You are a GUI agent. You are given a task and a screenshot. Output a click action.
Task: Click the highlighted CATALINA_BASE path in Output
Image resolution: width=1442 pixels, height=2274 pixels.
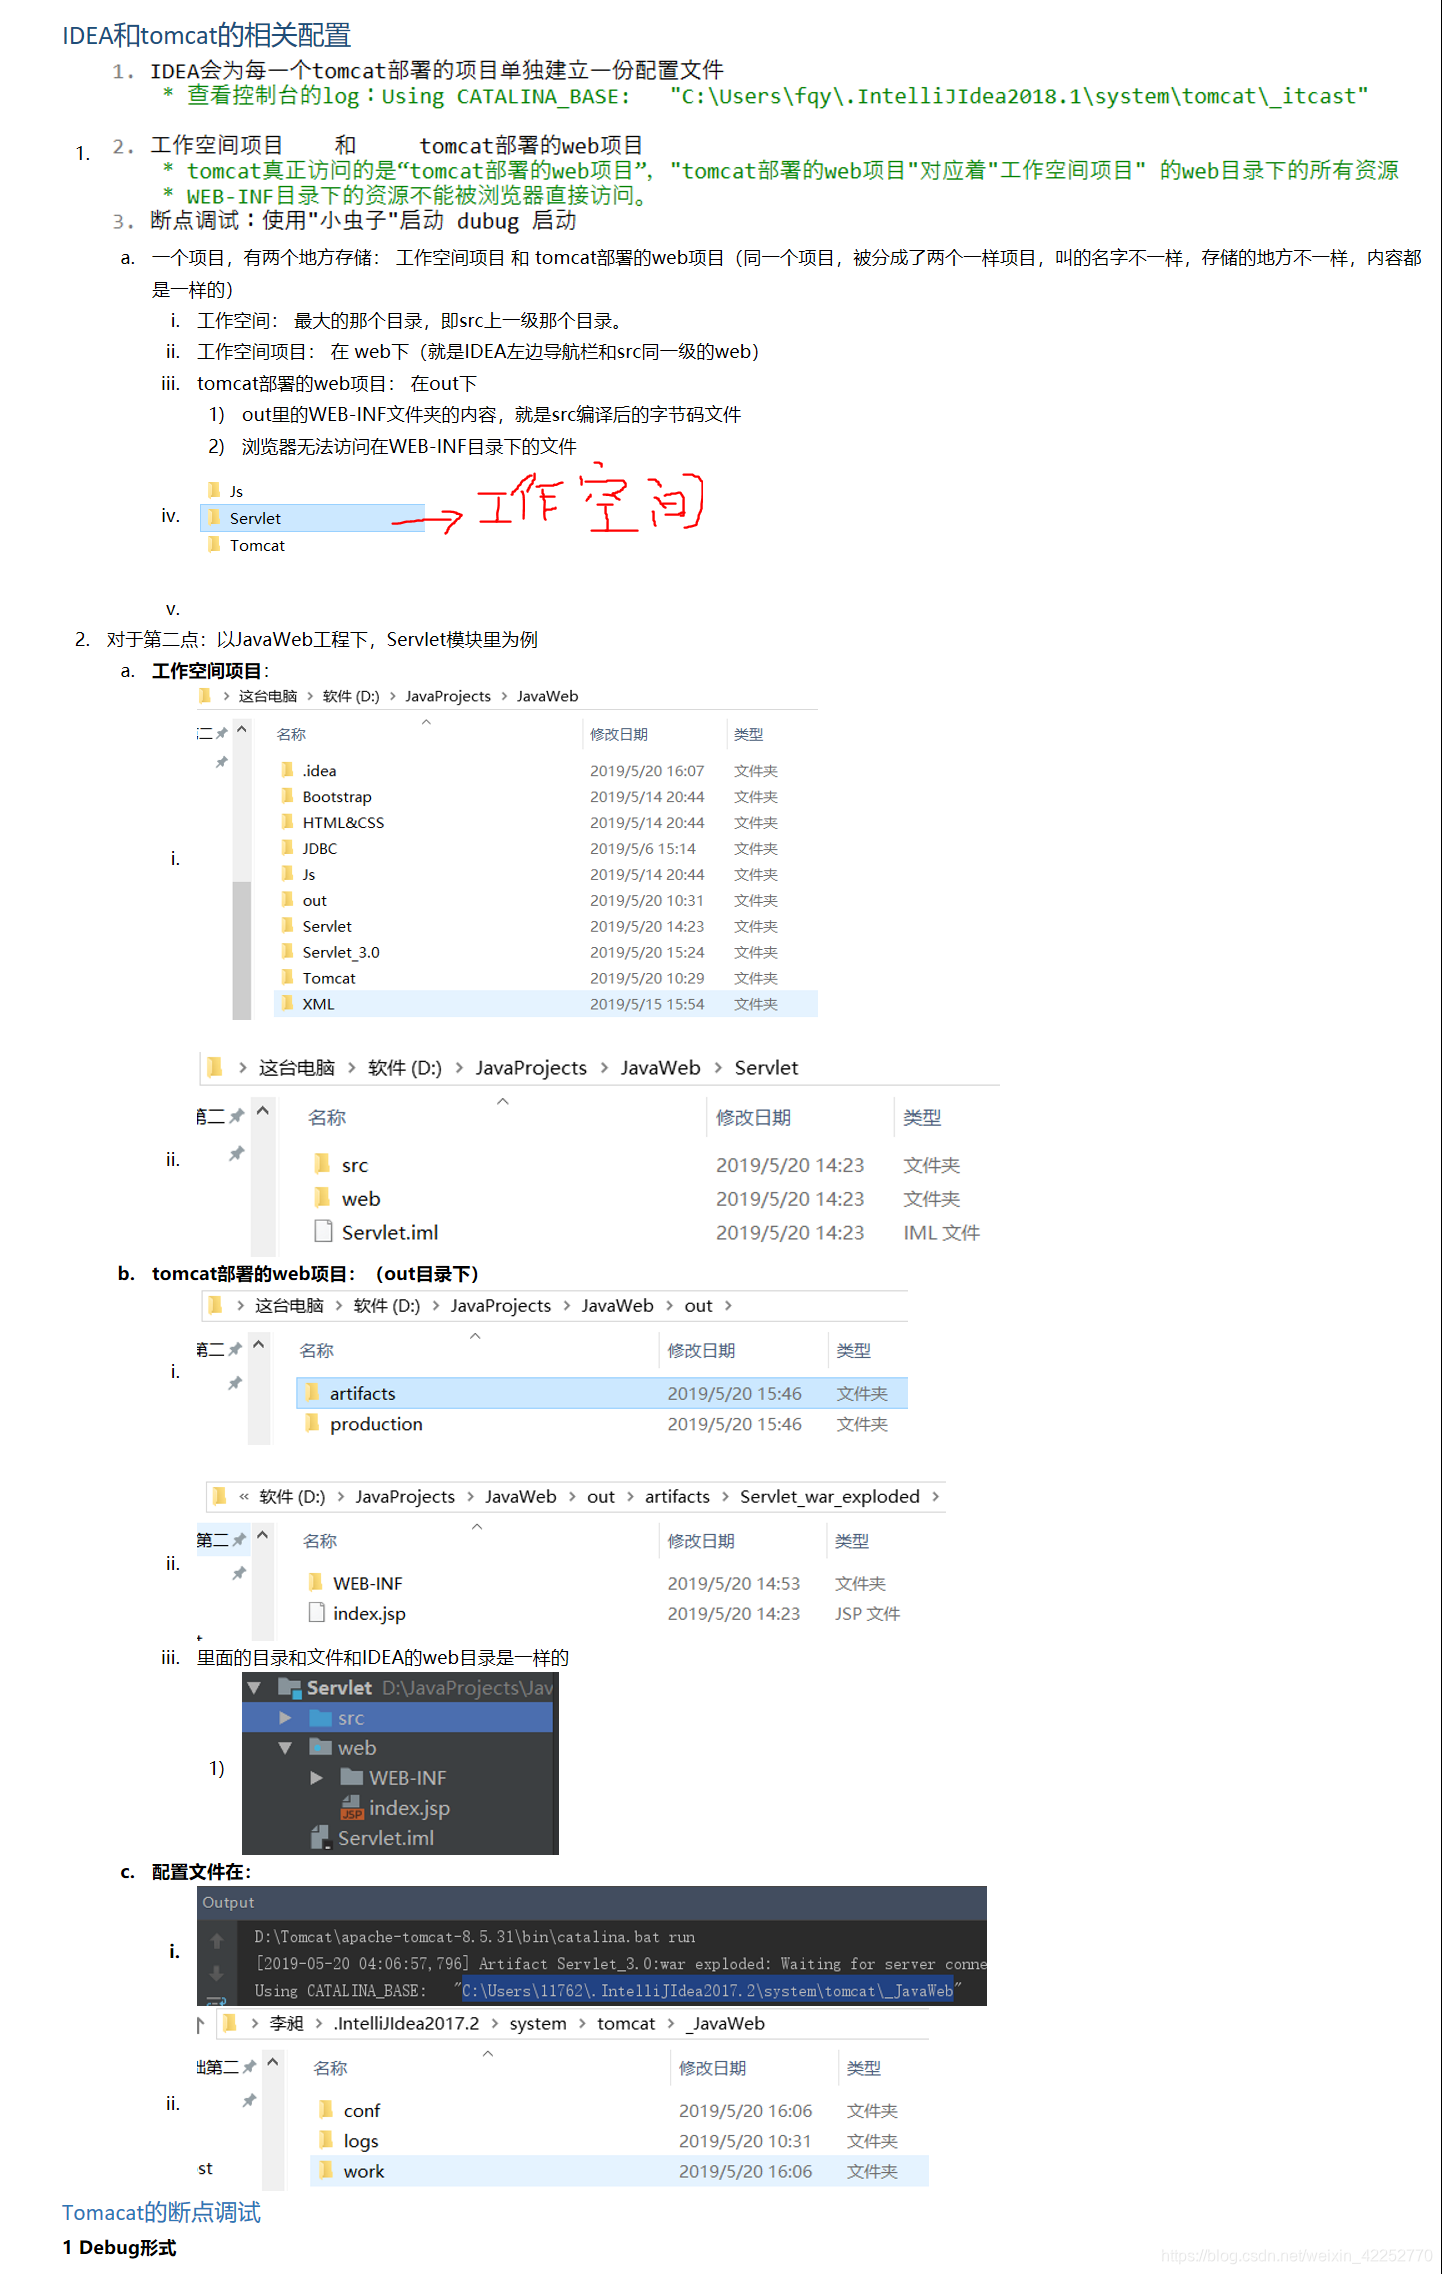click(x=707, y=1991)
